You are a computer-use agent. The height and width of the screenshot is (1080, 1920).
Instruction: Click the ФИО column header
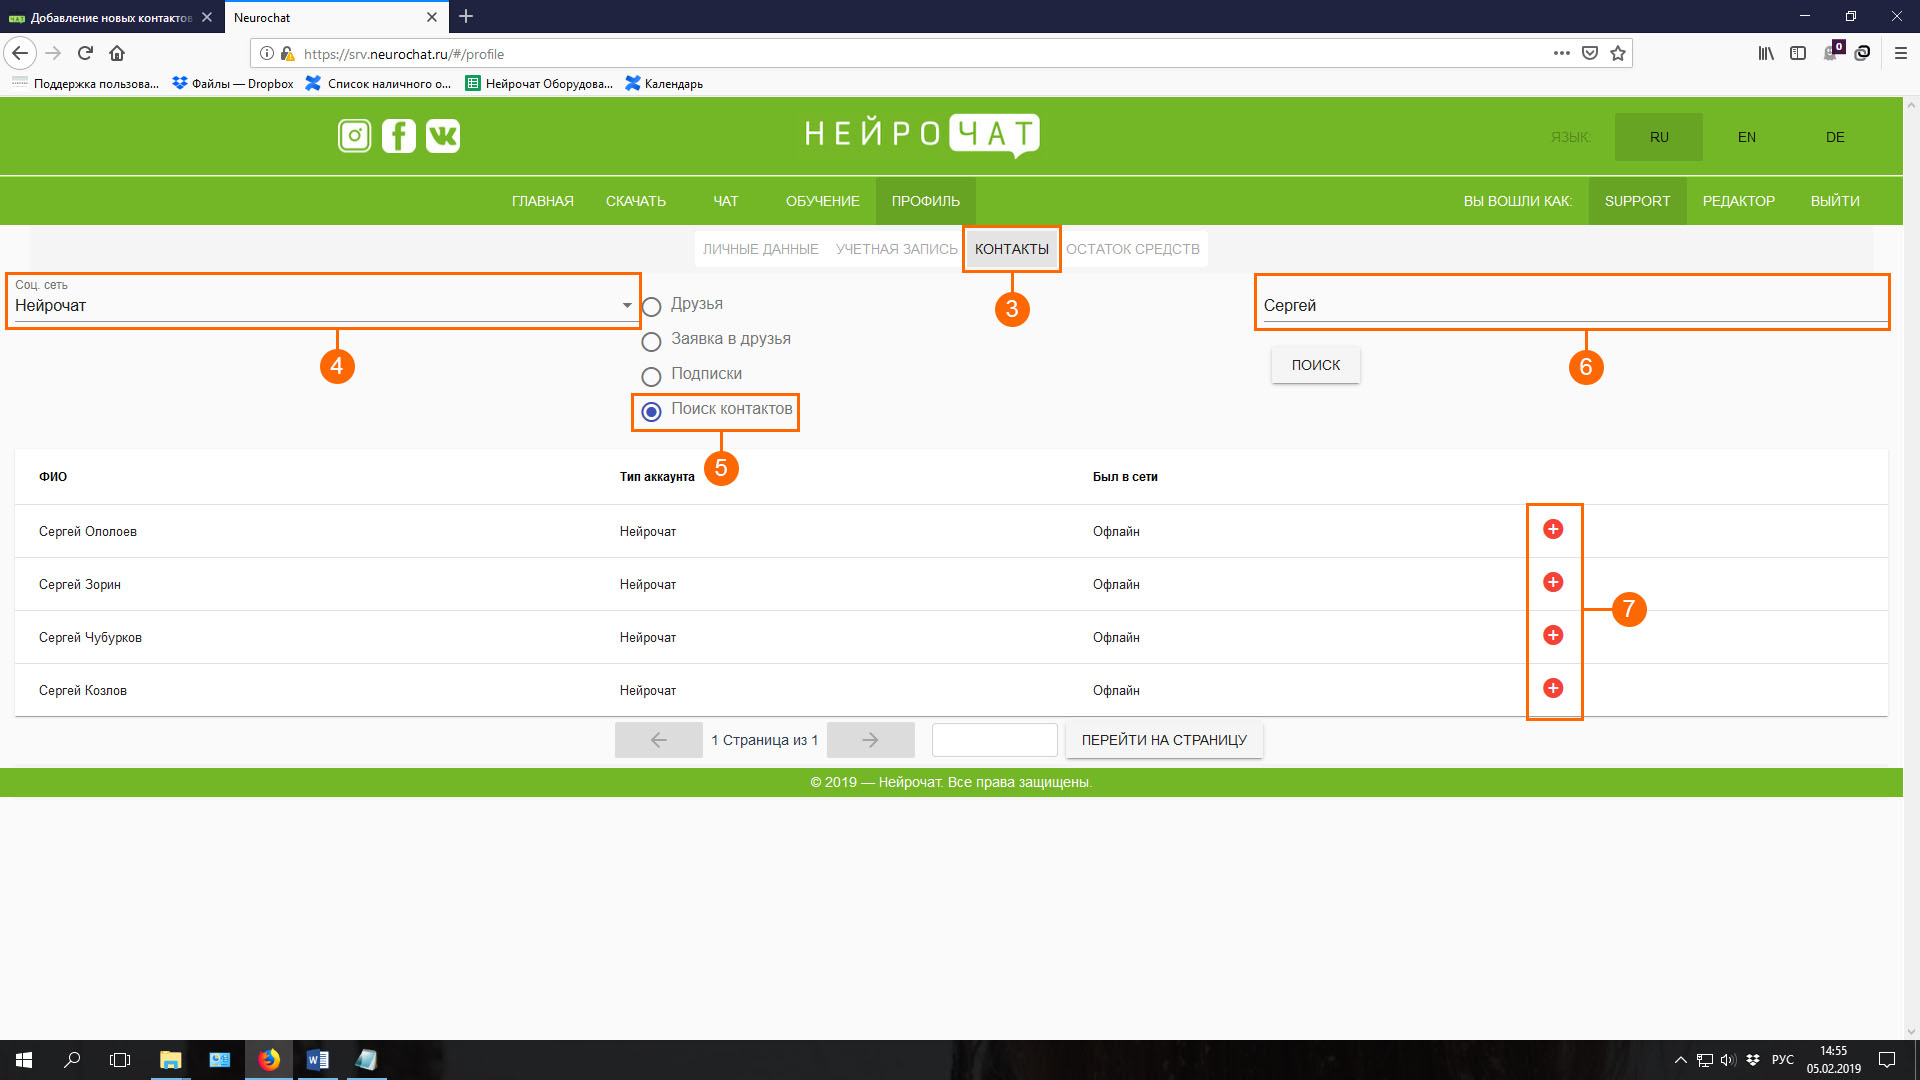pos(53,477)
